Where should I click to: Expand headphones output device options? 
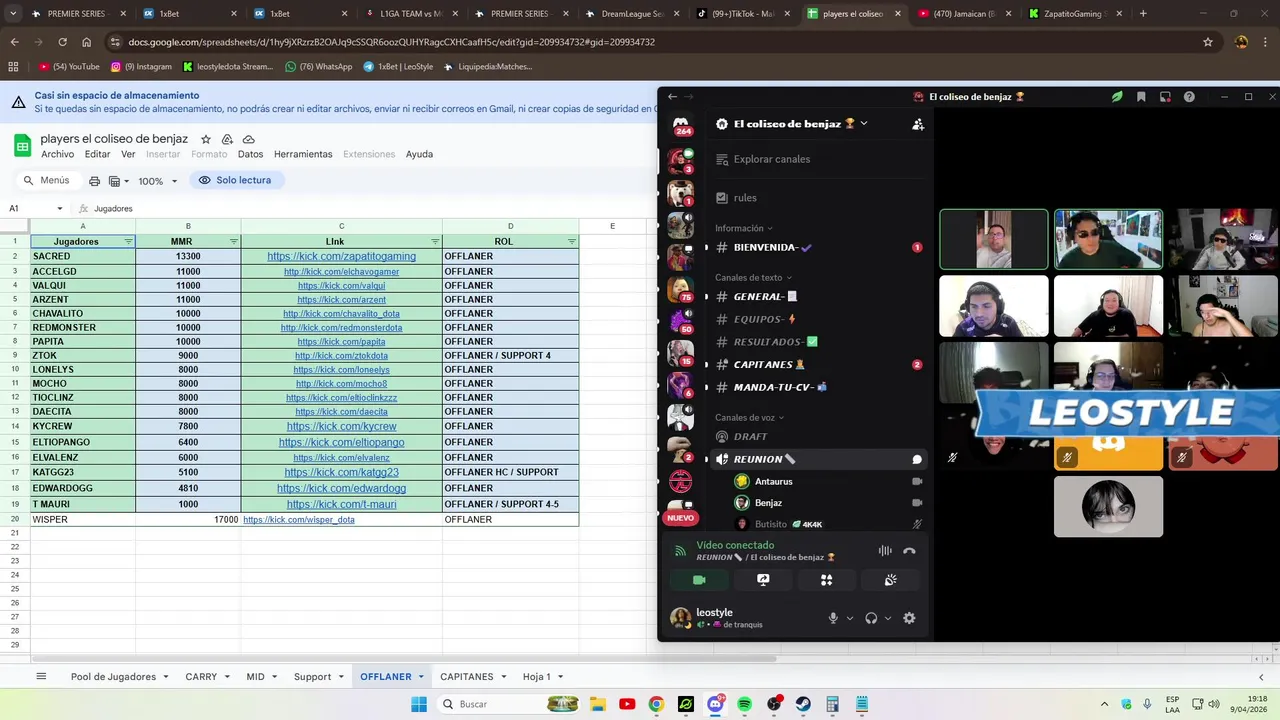[x=888, y=618]
